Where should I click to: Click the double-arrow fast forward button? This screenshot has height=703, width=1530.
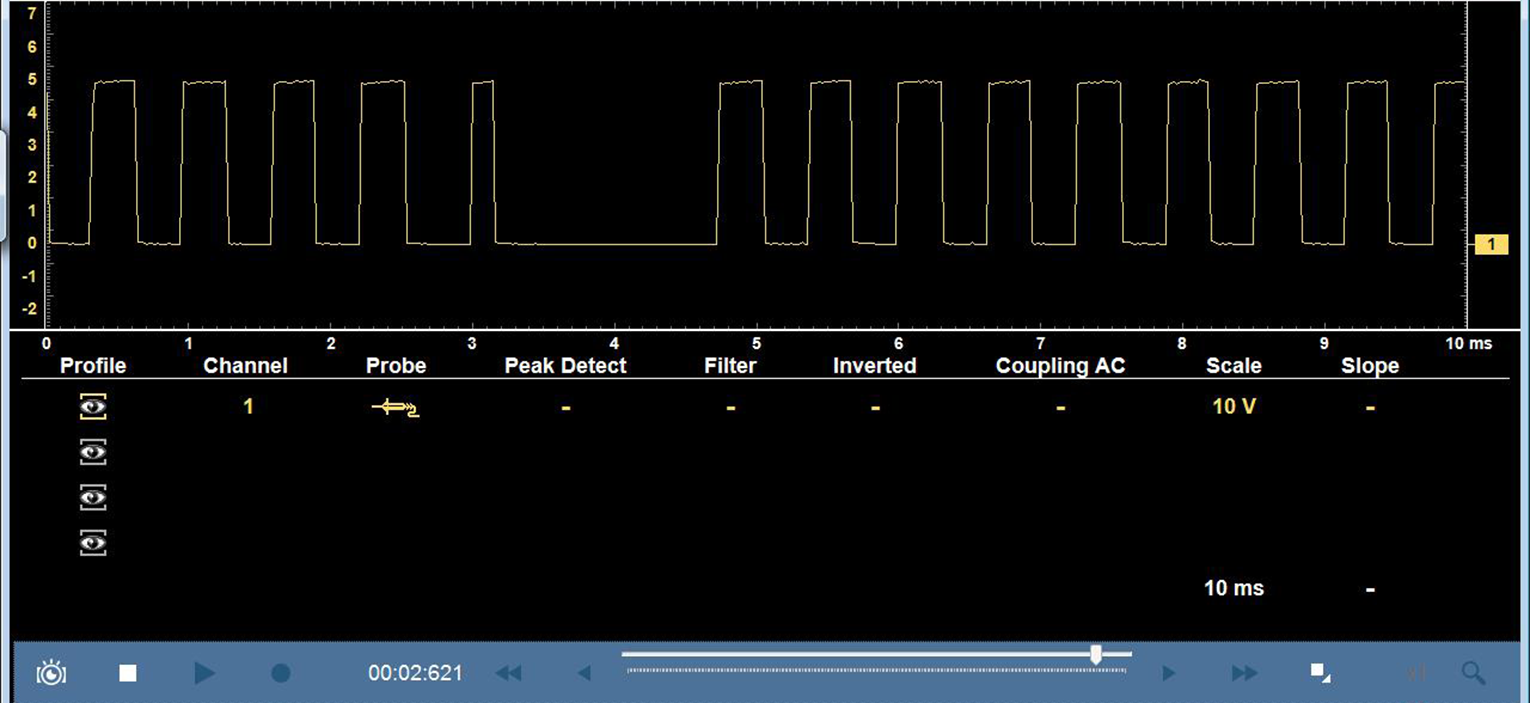click(1244, 673)
